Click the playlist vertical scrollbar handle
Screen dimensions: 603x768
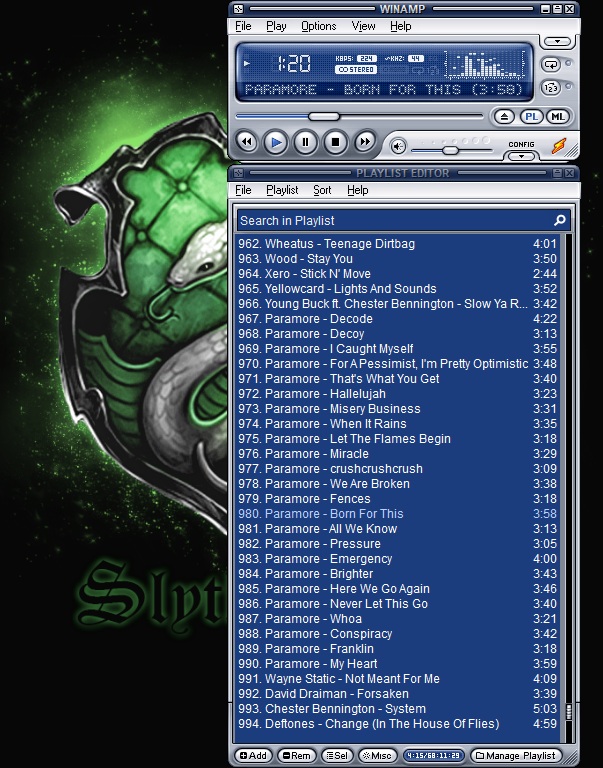[x=568, y=711]
